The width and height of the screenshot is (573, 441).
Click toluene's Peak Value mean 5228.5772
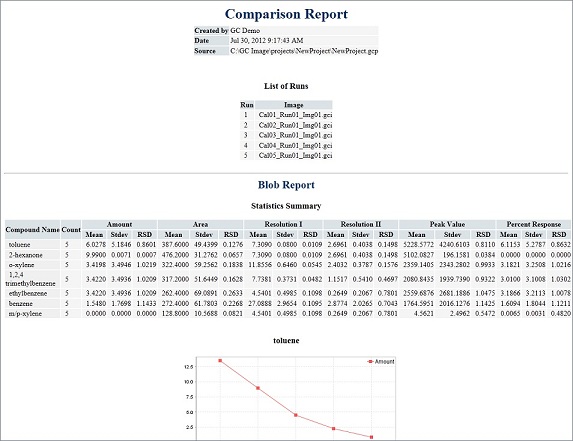coord(418,245)
